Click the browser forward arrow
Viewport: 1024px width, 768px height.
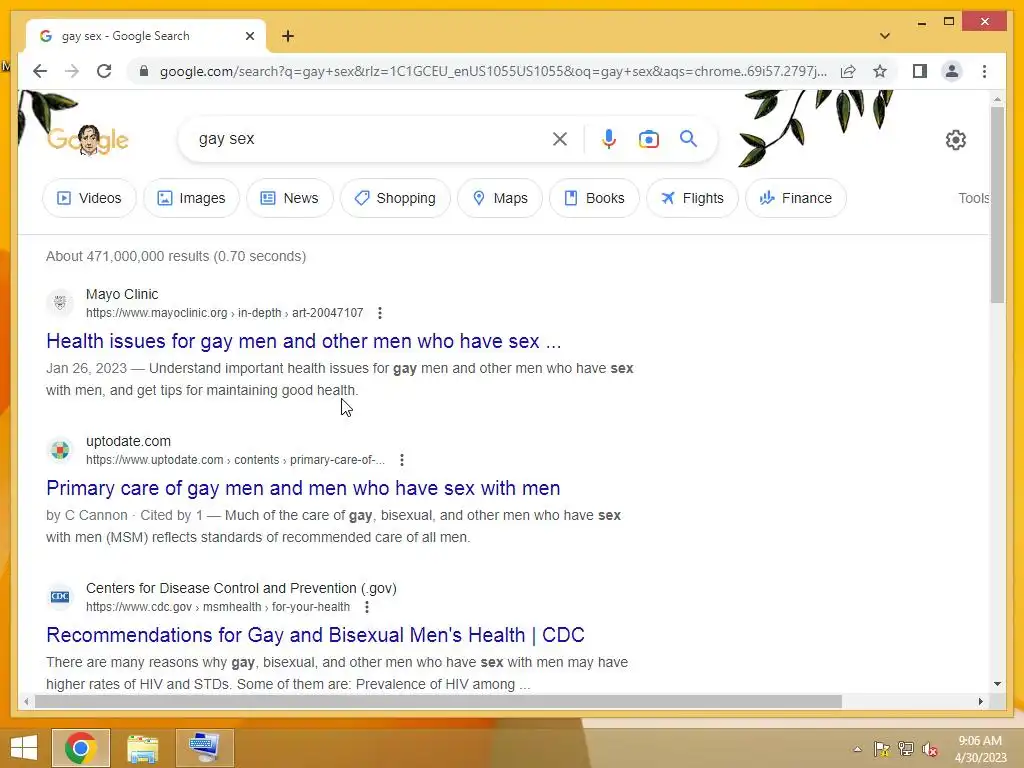[x=72, y=71]
